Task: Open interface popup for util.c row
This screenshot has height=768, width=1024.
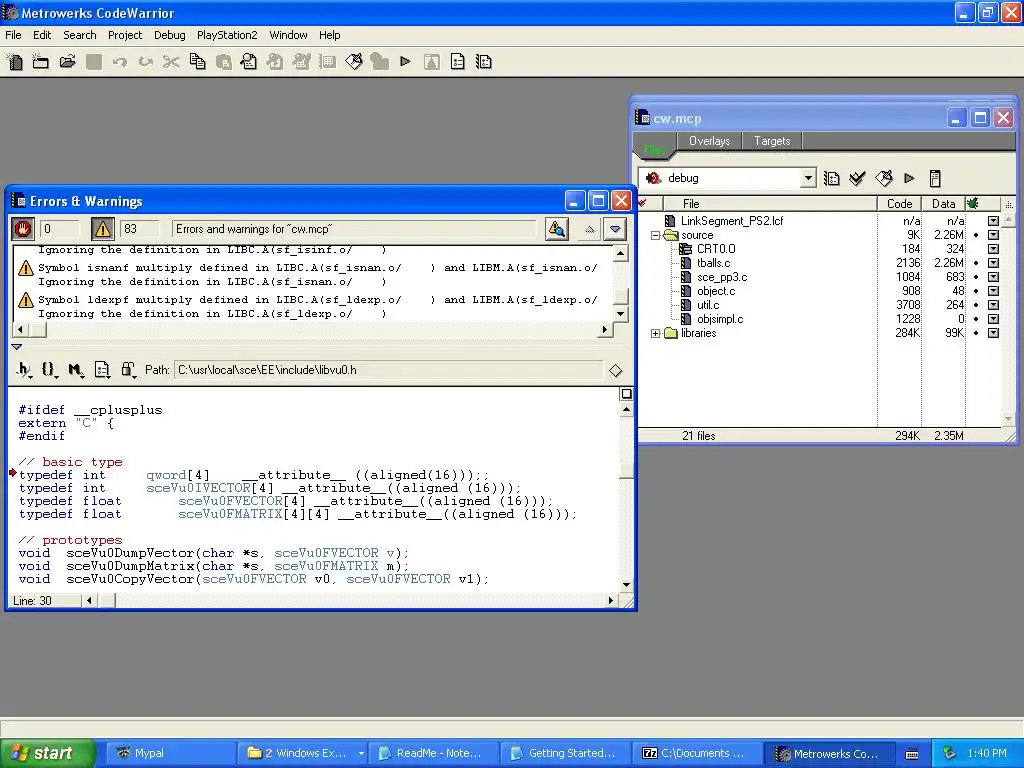Action: 993,305
